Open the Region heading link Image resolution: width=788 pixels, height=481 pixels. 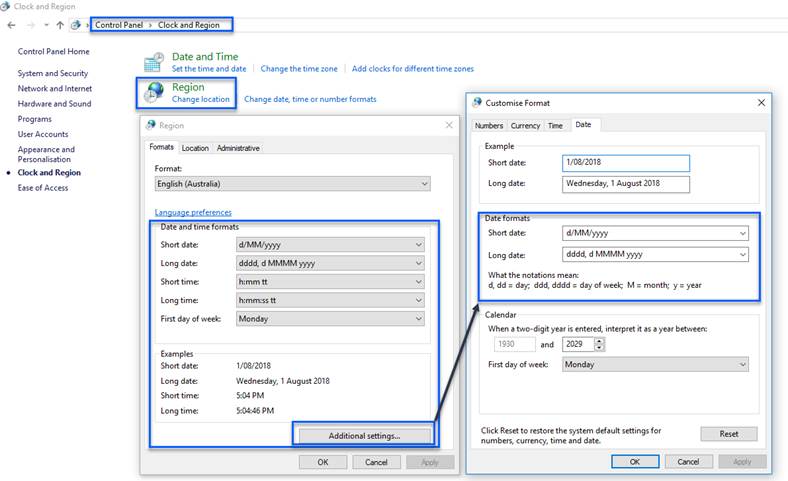click(x=188, y=87)
